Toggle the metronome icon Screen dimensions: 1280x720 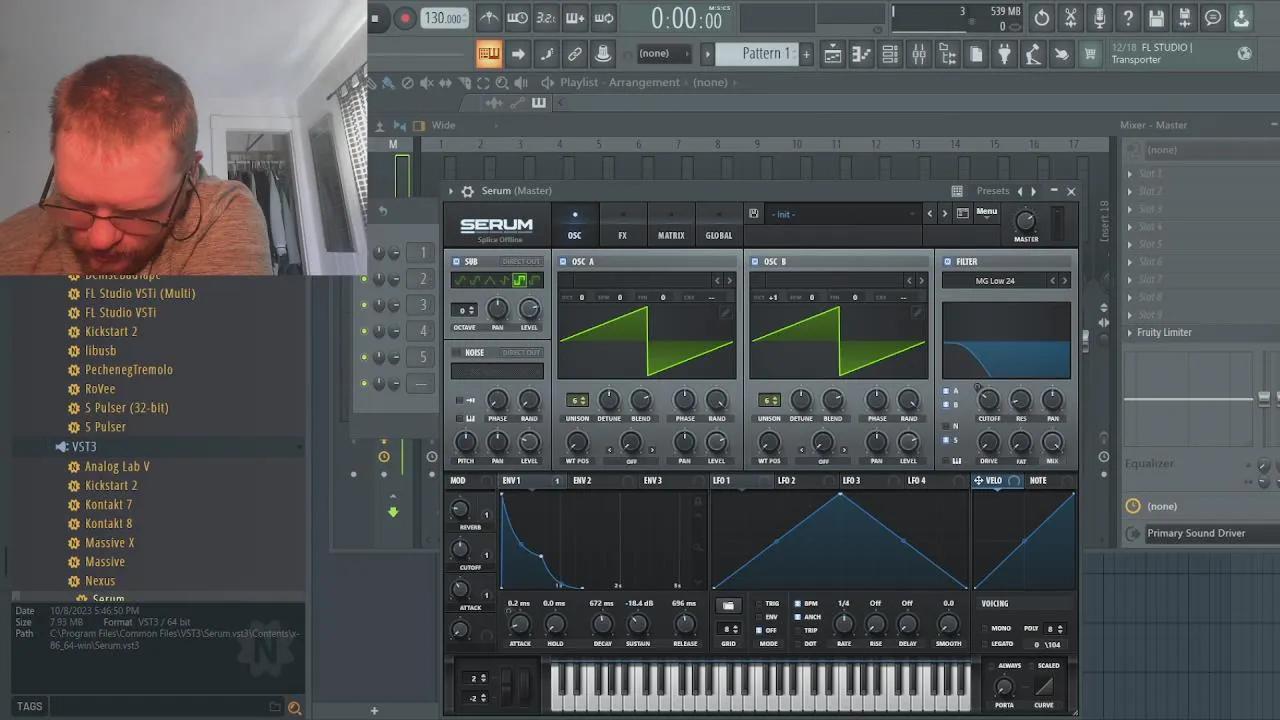tap(489, 18)
